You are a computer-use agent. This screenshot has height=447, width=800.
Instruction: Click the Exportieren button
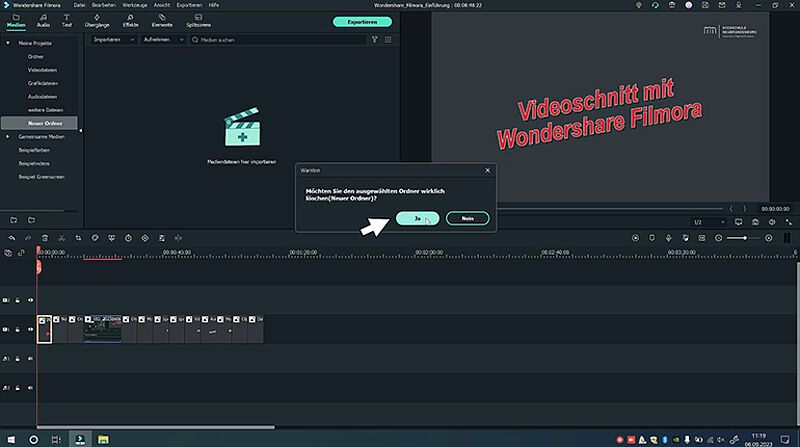pos(362,22)
